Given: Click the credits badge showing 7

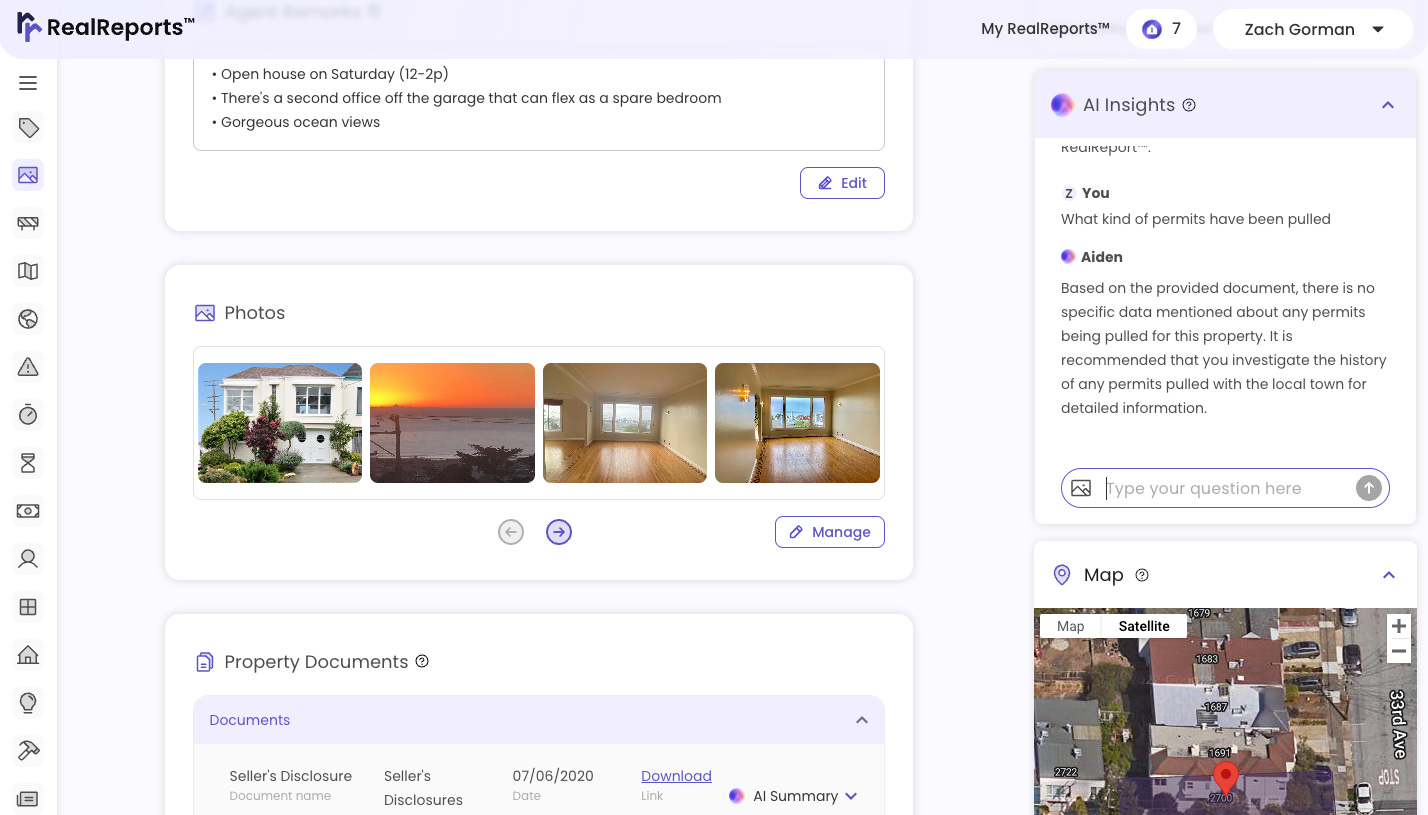Looking at the screenshot, I should 1161,29.
